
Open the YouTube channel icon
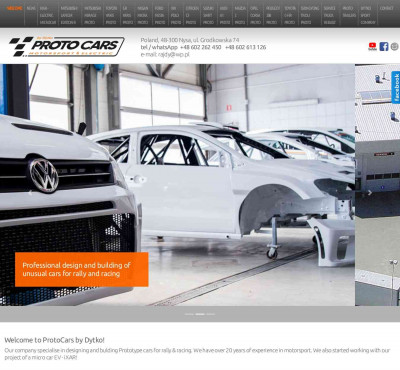(x=372, y=46)
